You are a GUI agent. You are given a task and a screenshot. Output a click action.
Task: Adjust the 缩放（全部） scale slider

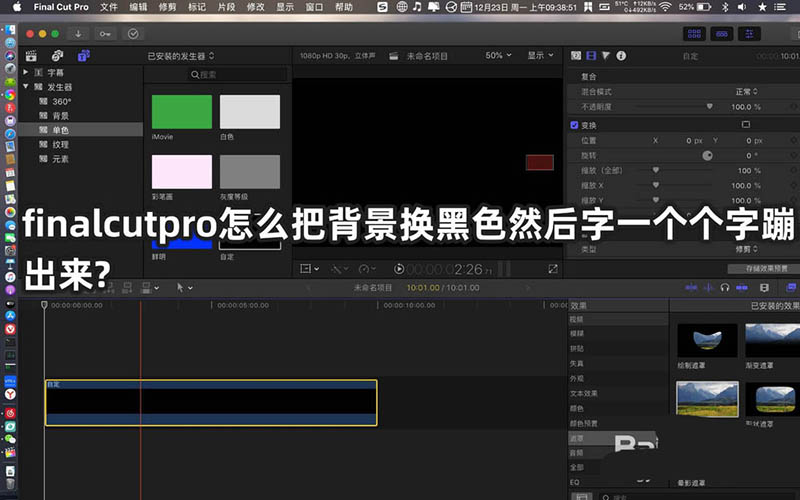(x=656, y=170)
